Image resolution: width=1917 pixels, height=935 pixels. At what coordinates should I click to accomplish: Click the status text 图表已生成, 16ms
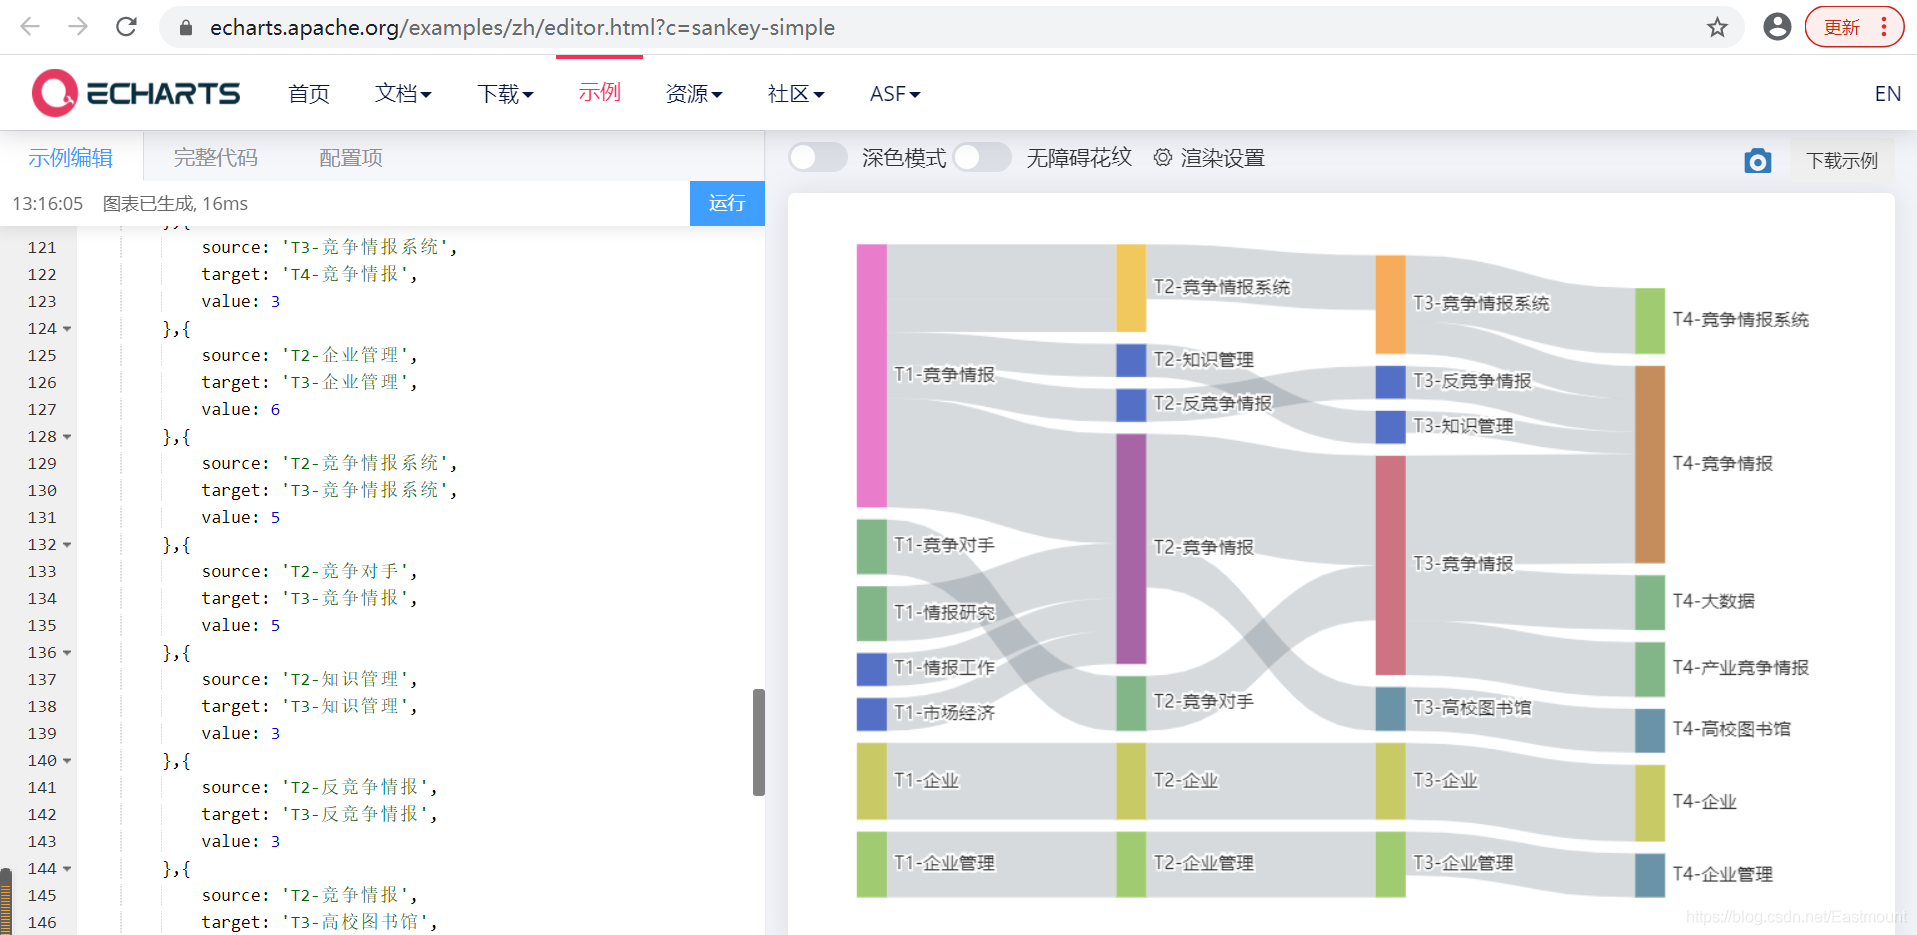pyautogui.click(x=175, y=203)
